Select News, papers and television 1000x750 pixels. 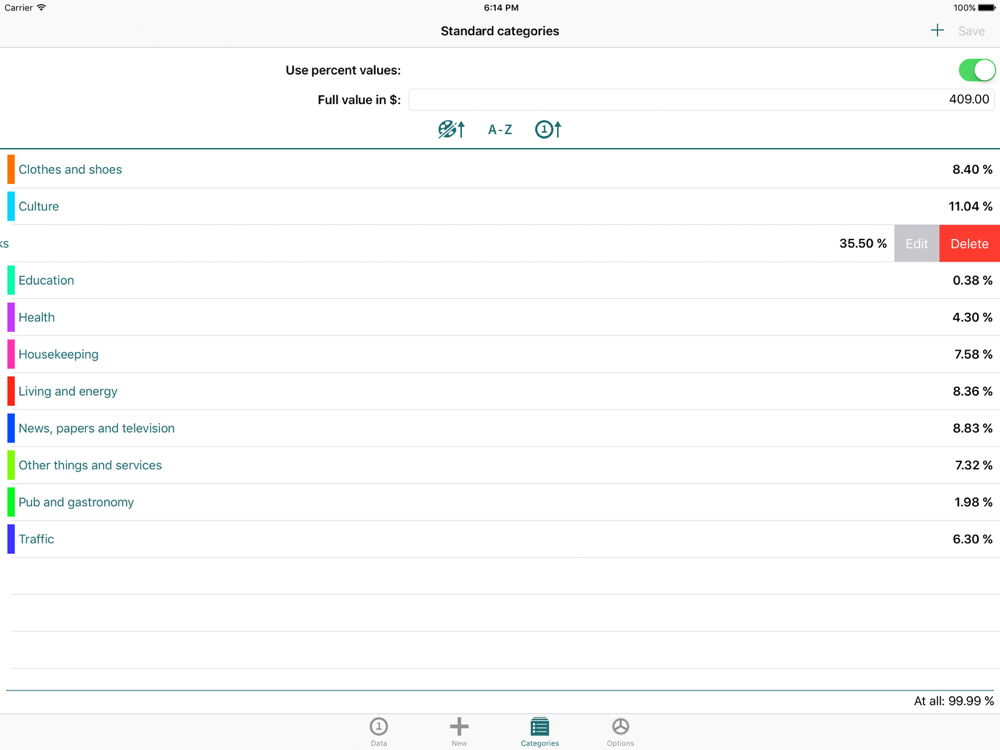click(500, 428)
